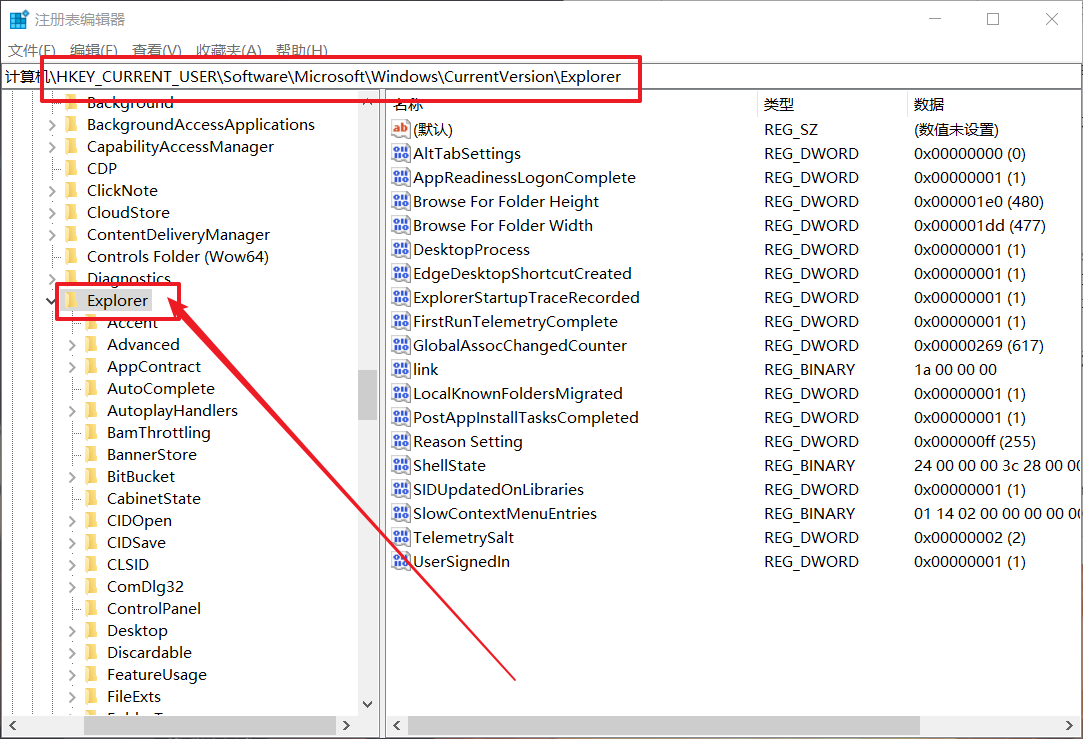Click the folder icon next to Advanced
This screenshot has height=739, width=1083.
(x=92, y=345)
